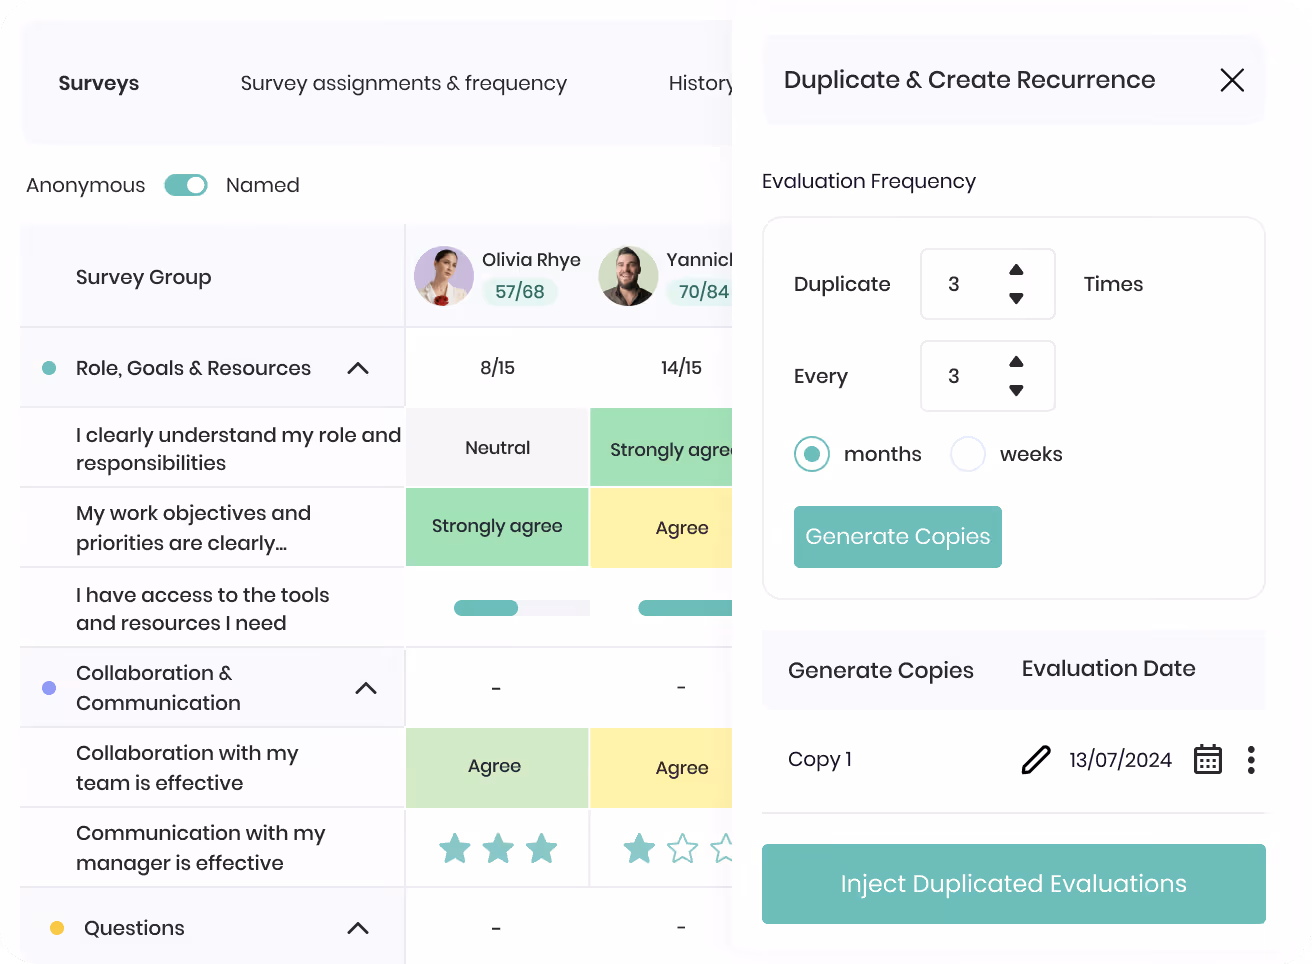Click the Duplicate times number field
The width and height of the screenshot is (1312, 964).
coord(988,284)
